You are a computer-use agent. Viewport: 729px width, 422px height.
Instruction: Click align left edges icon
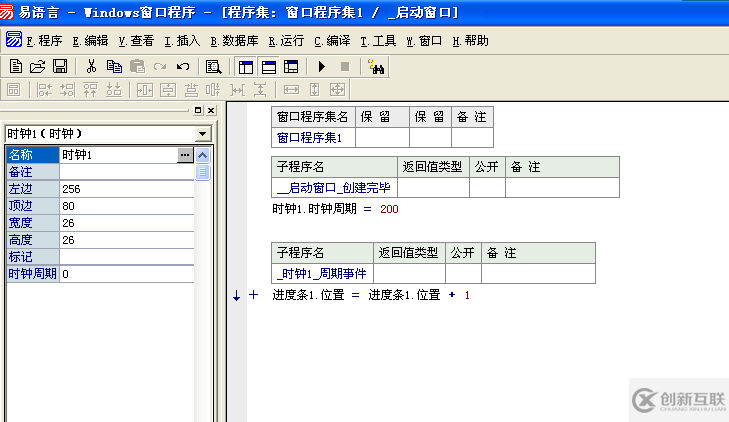point(45,90)
